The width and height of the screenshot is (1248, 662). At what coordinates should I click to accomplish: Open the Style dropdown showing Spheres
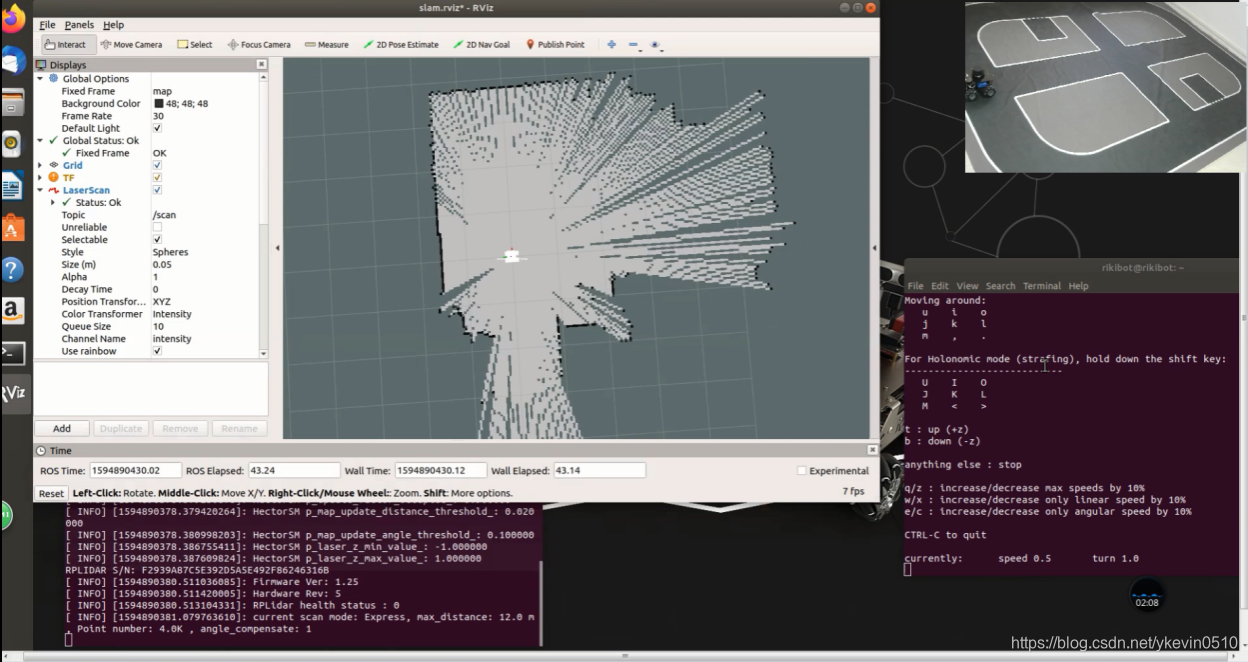pos(204,252)
